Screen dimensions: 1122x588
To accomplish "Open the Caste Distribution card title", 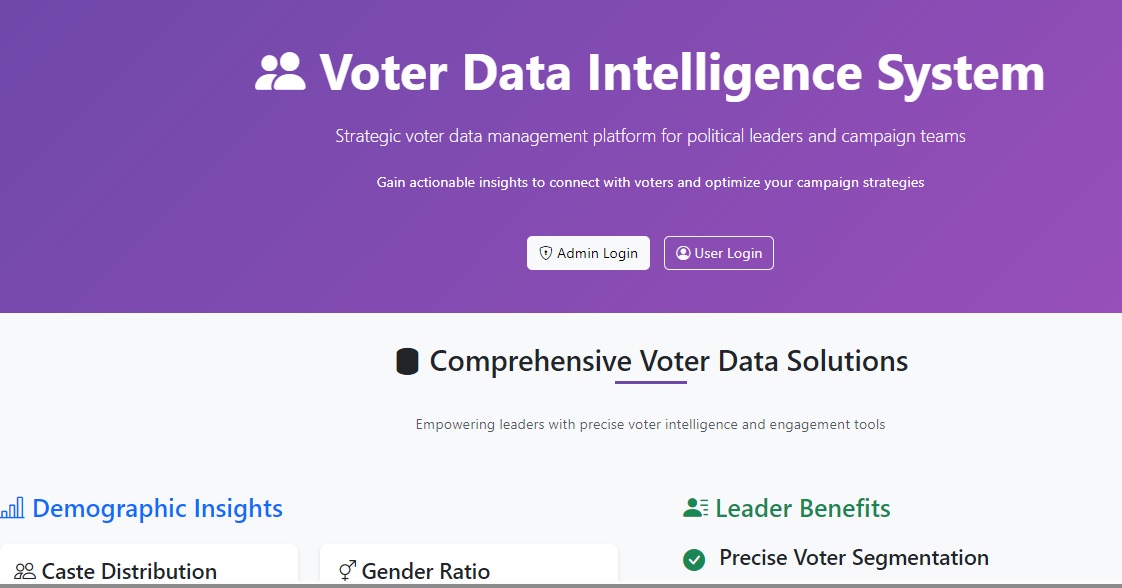I will (x=129, y=571).
